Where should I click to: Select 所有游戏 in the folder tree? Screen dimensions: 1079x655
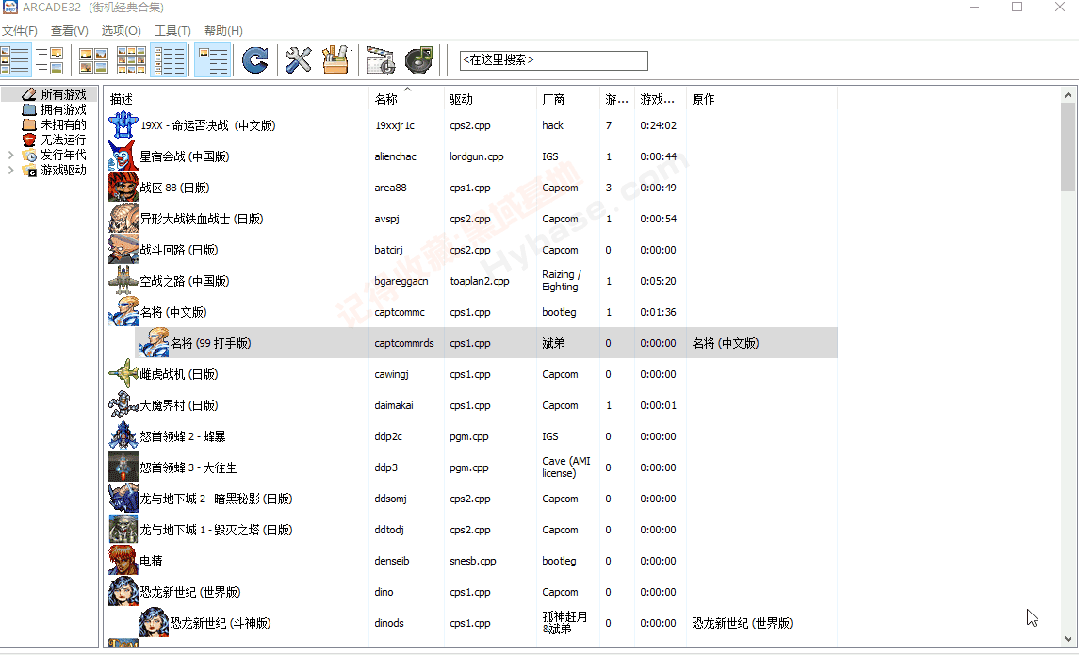pos(63,94)
